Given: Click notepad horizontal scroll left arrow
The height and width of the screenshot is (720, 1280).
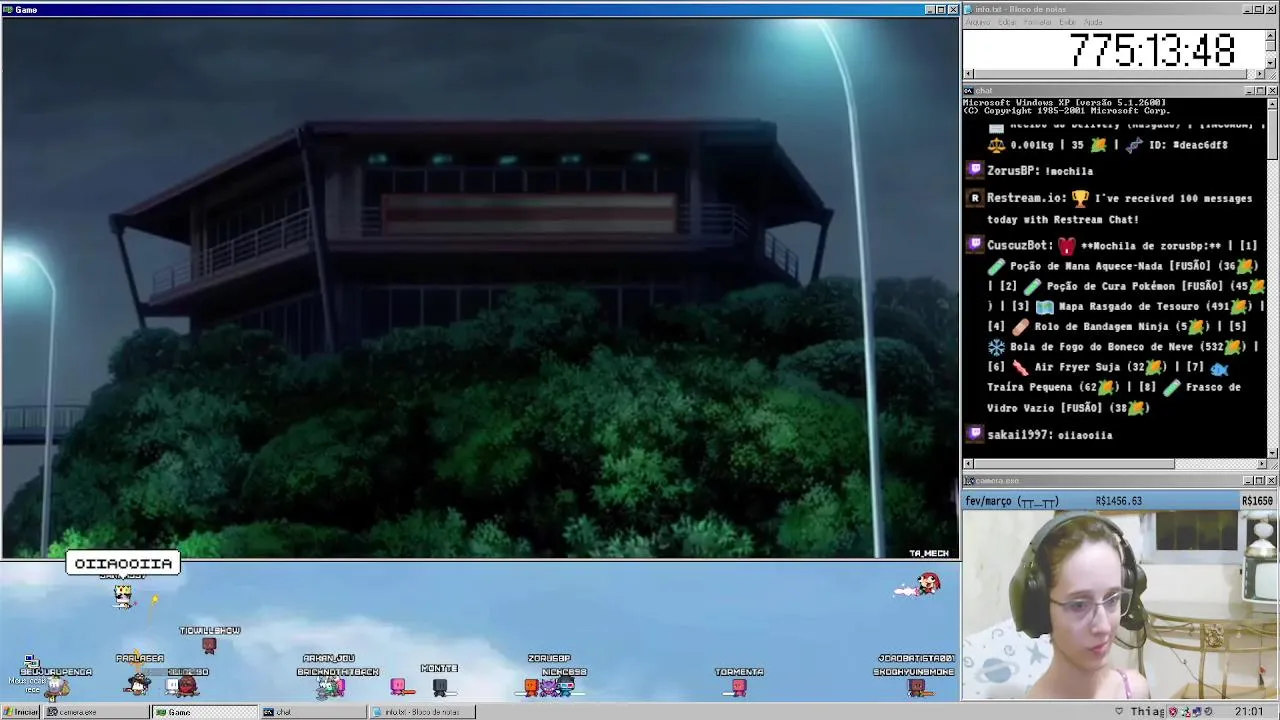Looking at the screenshot, I should point(968,74).
